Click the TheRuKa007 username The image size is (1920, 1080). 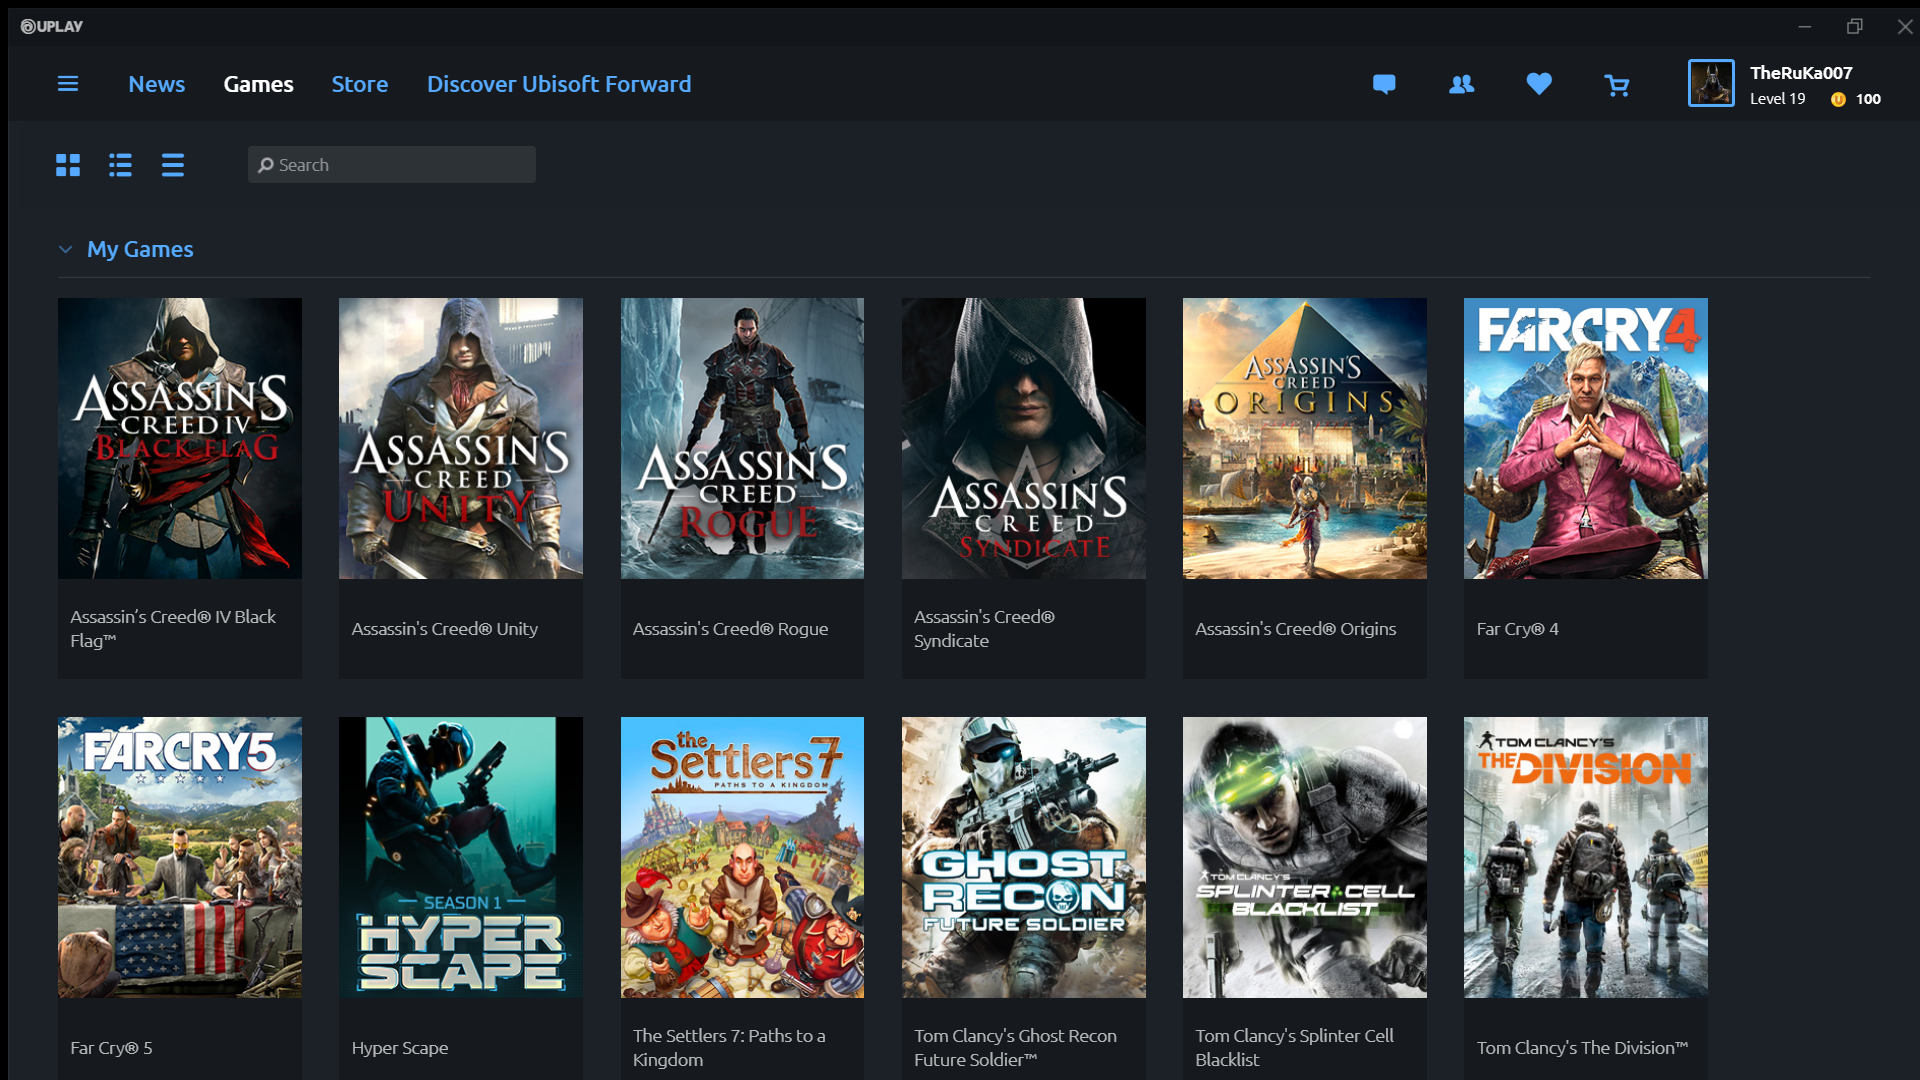point(1801,73)
